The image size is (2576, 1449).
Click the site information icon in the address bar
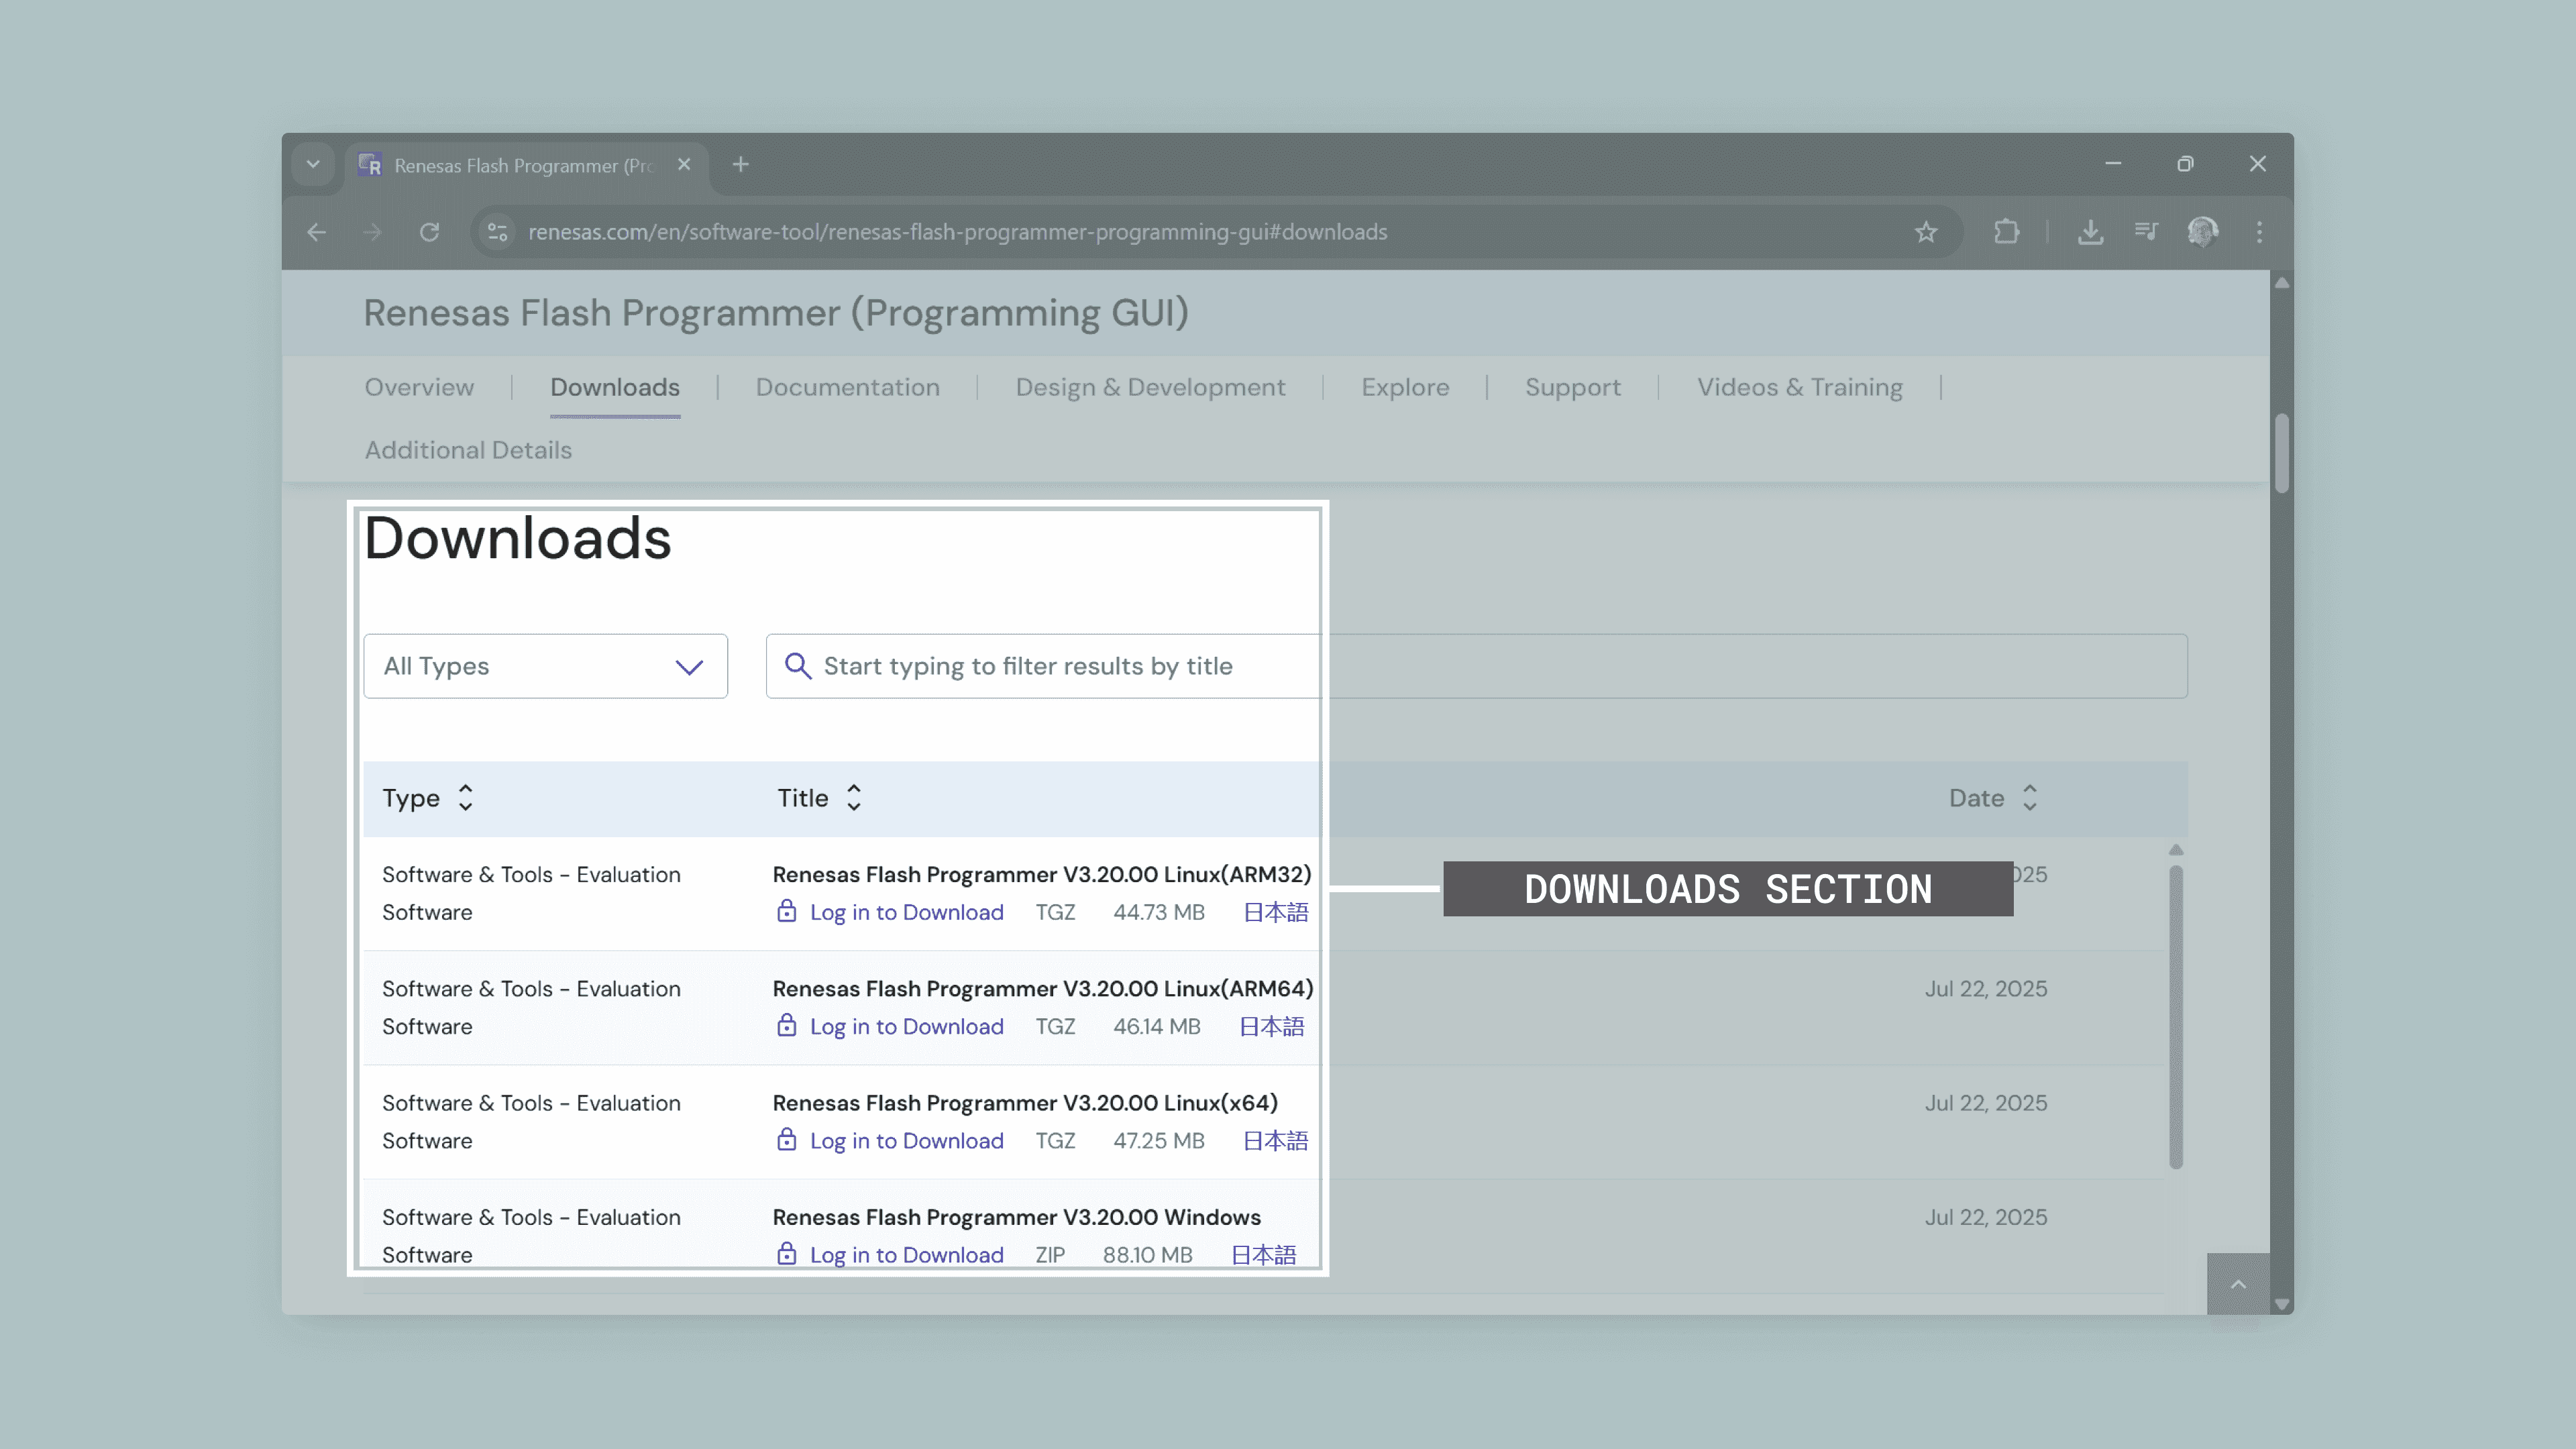[498, 232]
